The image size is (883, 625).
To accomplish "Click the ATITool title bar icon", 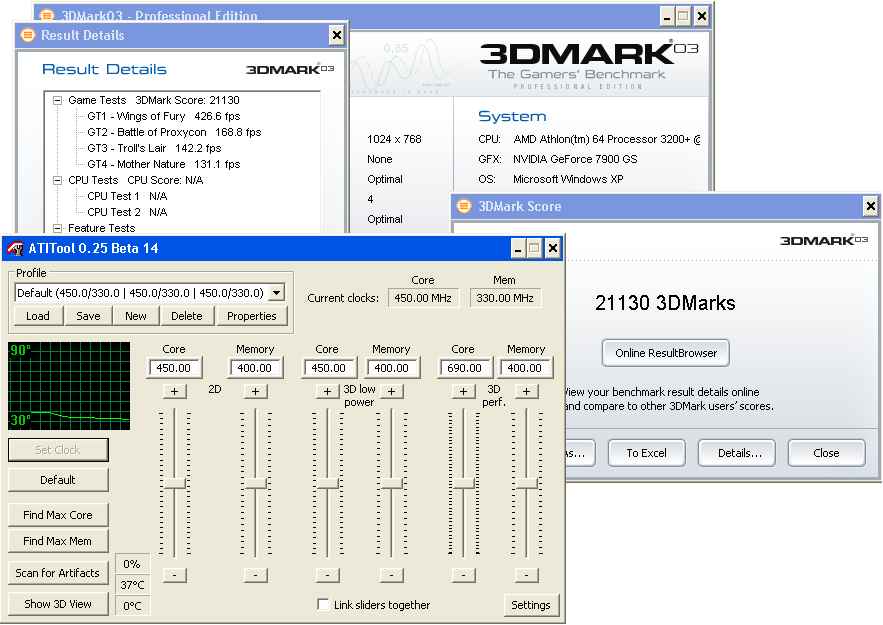I will (x=16, y=248).
